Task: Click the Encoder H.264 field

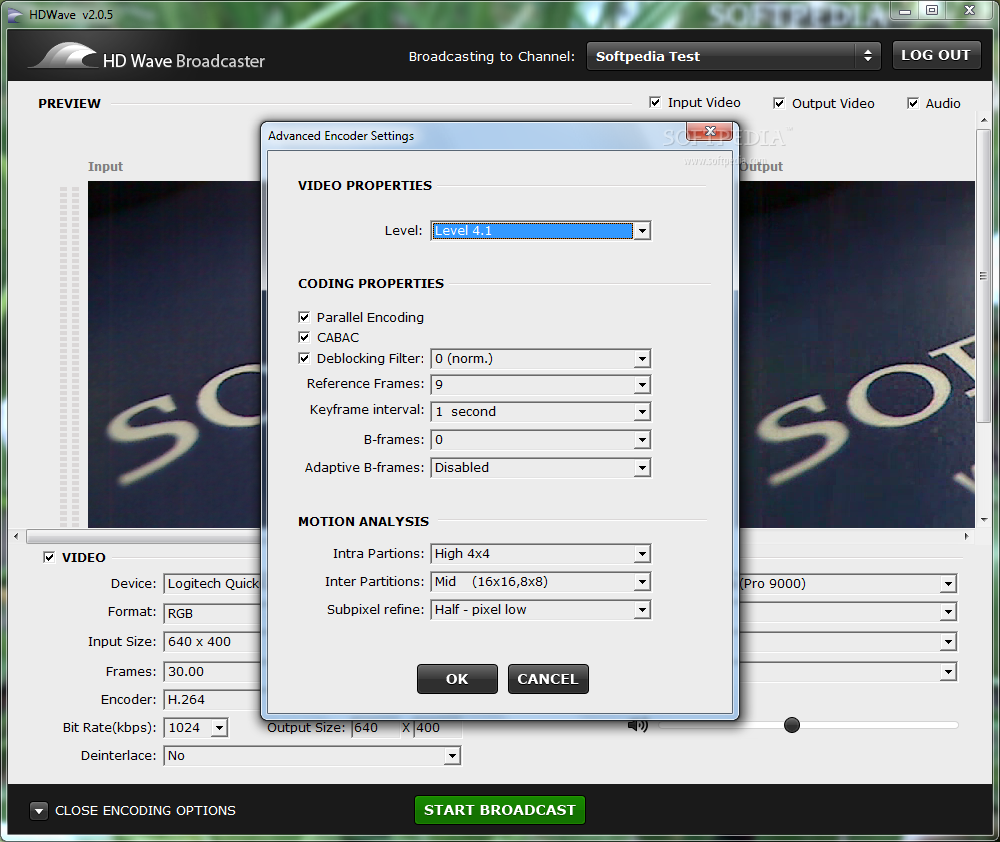Action: coord(212,700)
